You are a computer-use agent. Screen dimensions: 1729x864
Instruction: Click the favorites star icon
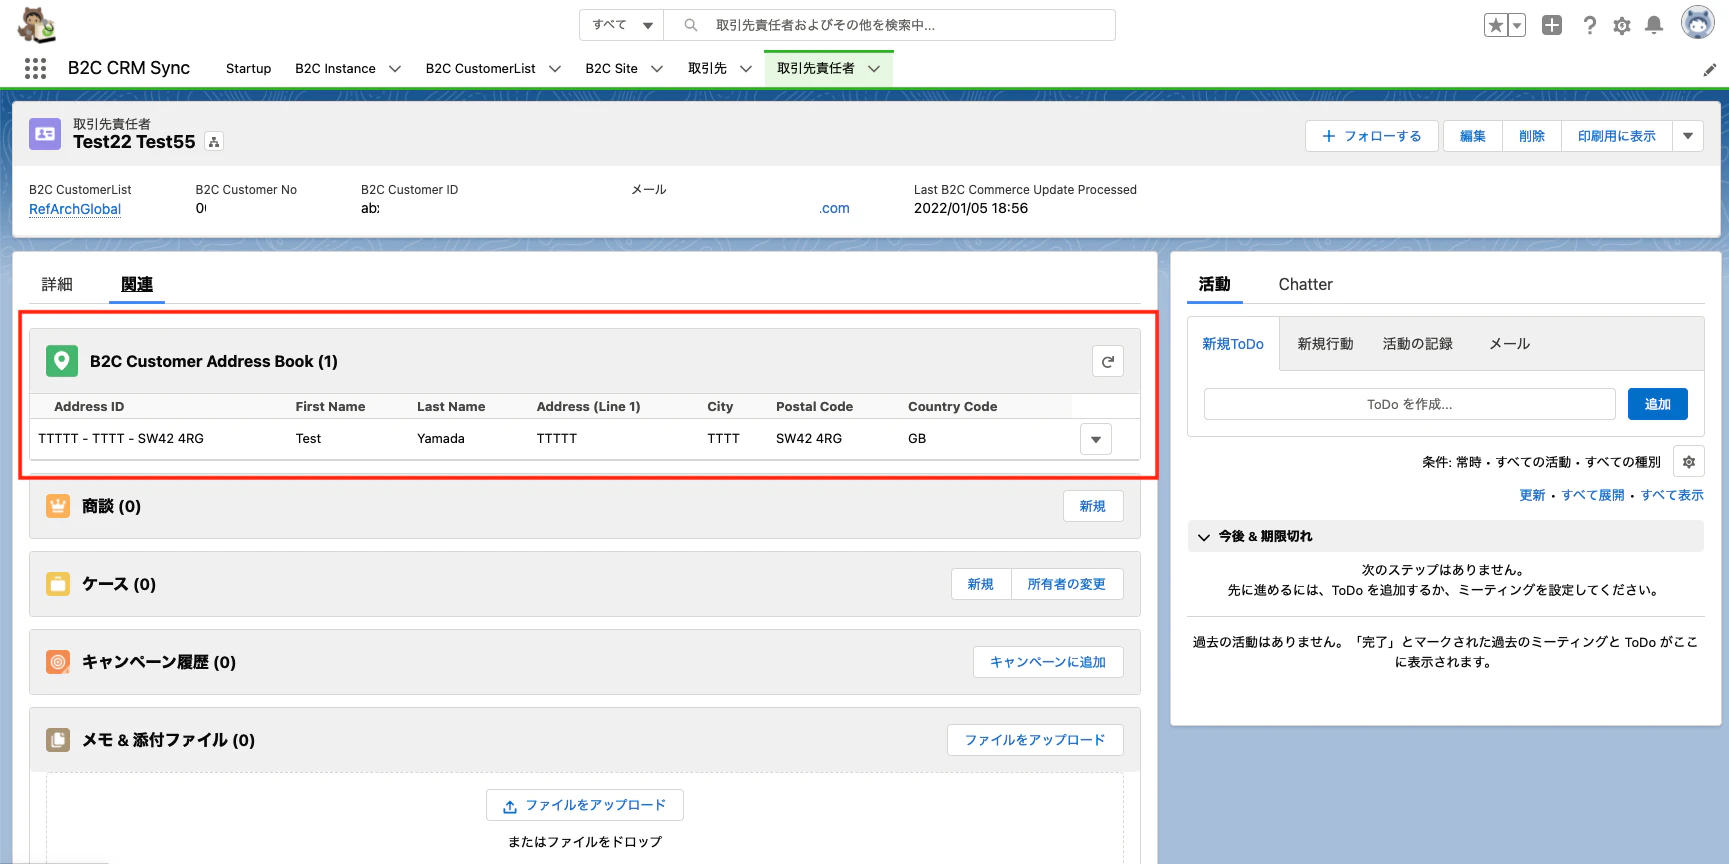1496,25
